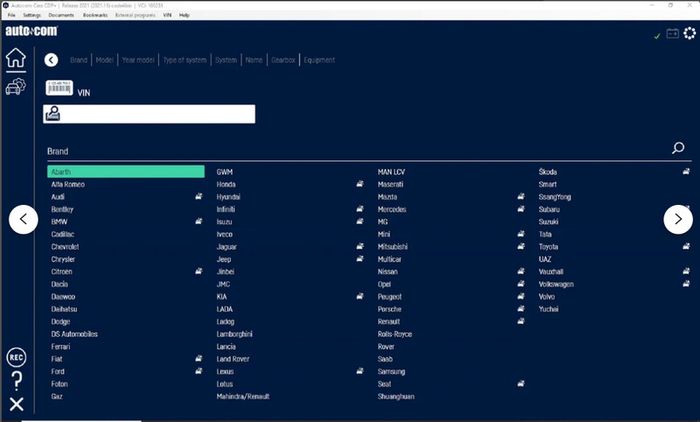Choose Volkswagen in the brand list
This screenshot has height=422, width=700.
point(556,284)
